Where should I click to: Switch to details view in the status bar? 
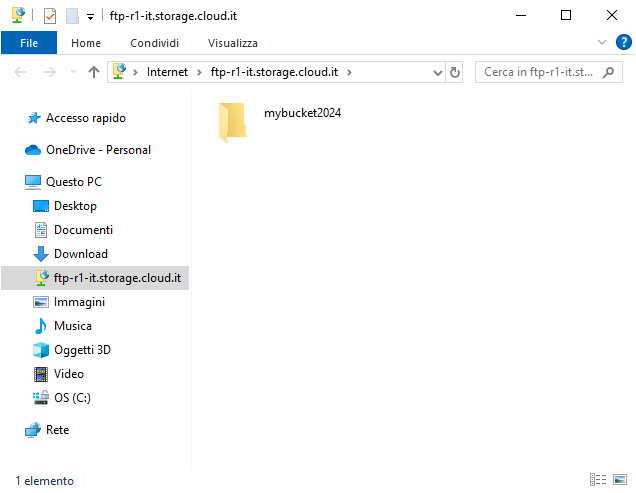(598, 480)
